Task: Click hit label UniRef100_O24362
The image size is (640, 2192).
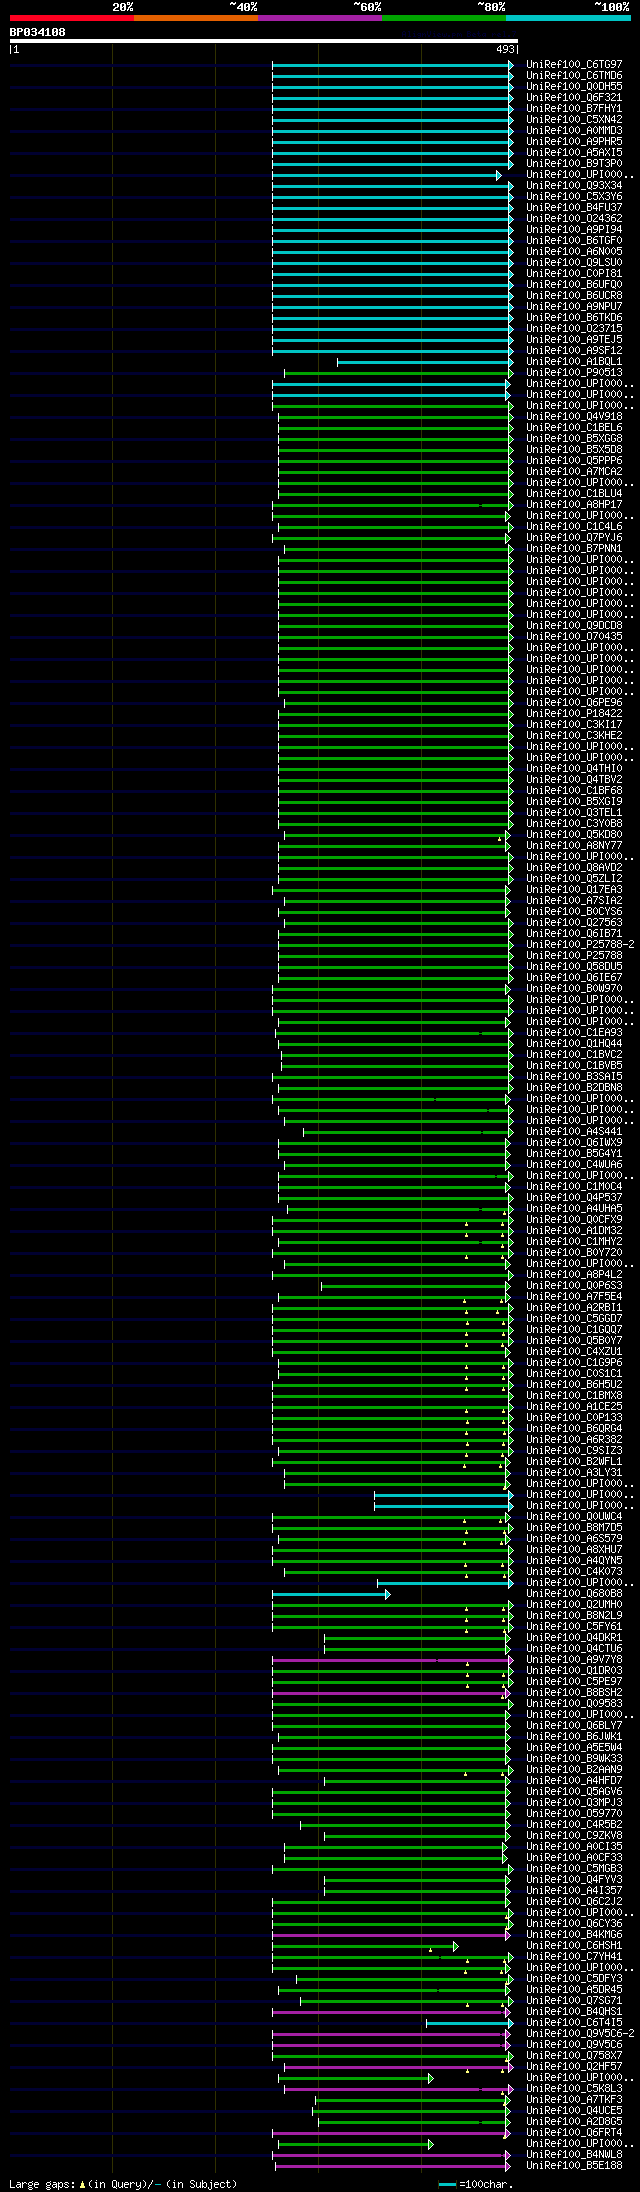Action: (x=574, y=219)
